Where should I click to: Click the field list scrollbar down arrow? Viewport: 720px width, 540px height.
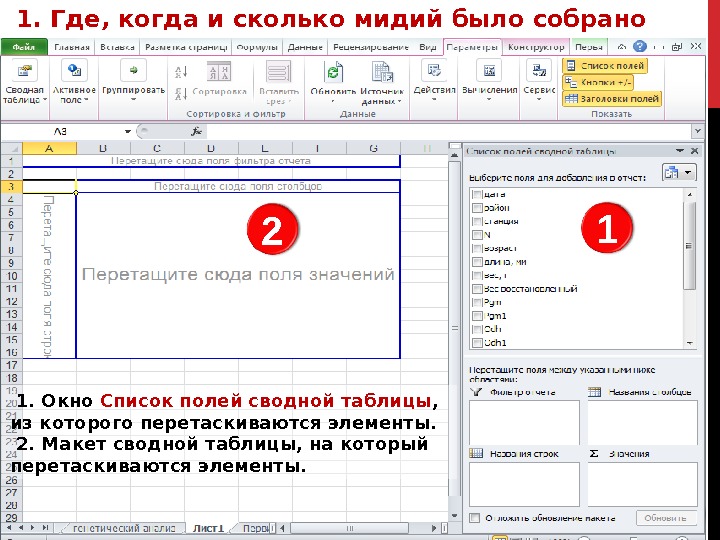pos(689,343)
